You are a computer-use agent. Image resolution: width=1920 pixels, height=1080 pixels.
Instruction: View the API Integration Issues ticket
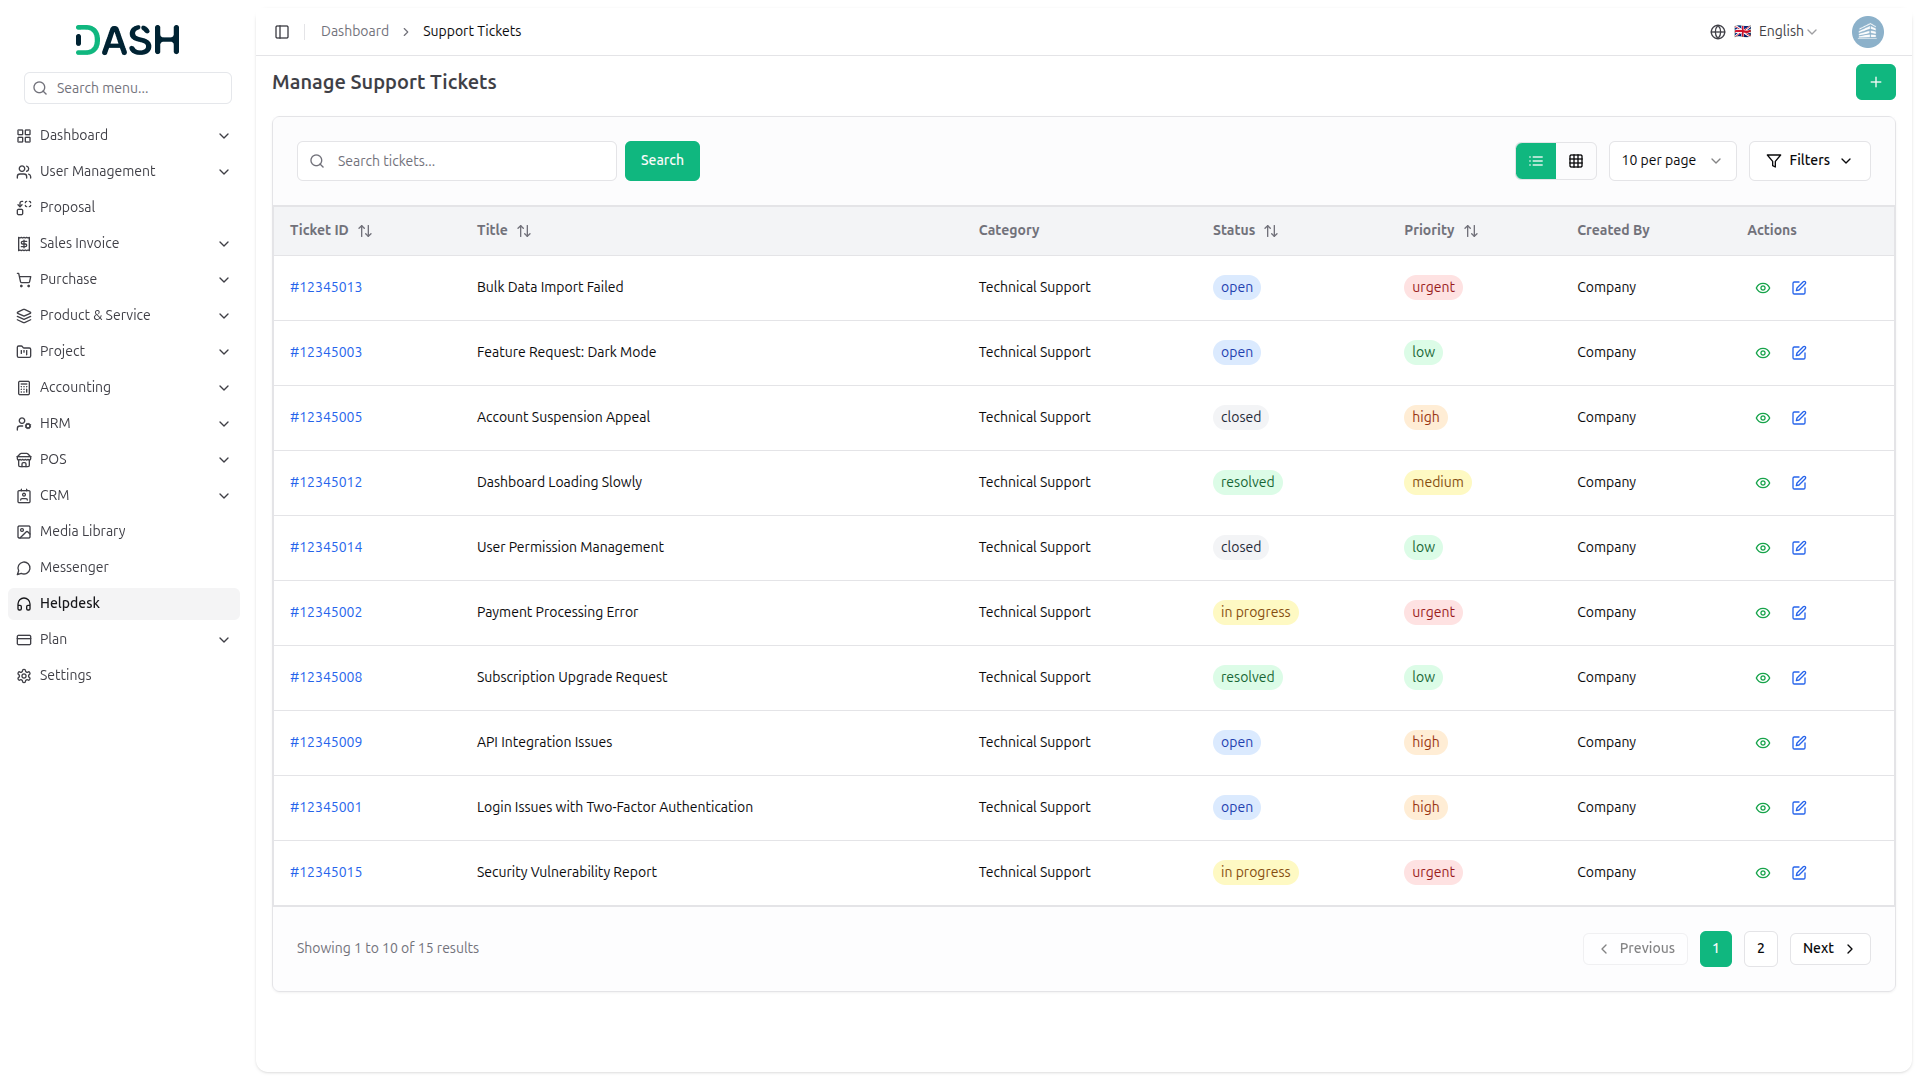(1763, 743)
